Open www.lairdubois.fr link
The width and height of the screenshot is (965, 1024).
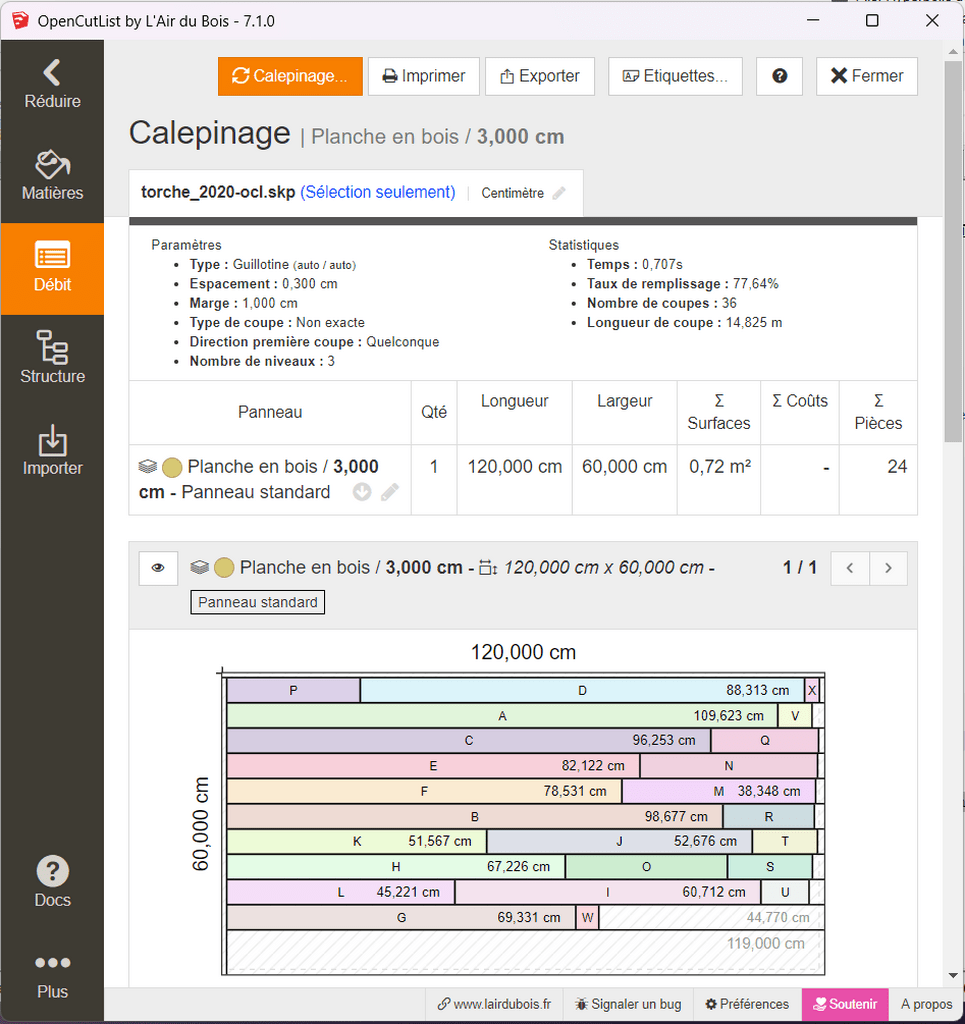494,1004
